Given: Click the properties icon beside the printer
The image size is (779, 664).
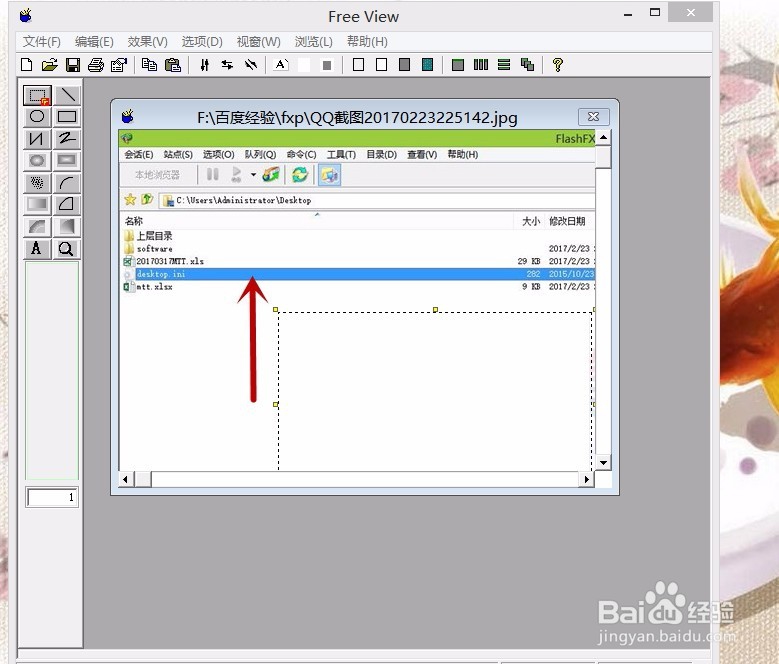Looking at the screenshot, I should pos(119,65).
